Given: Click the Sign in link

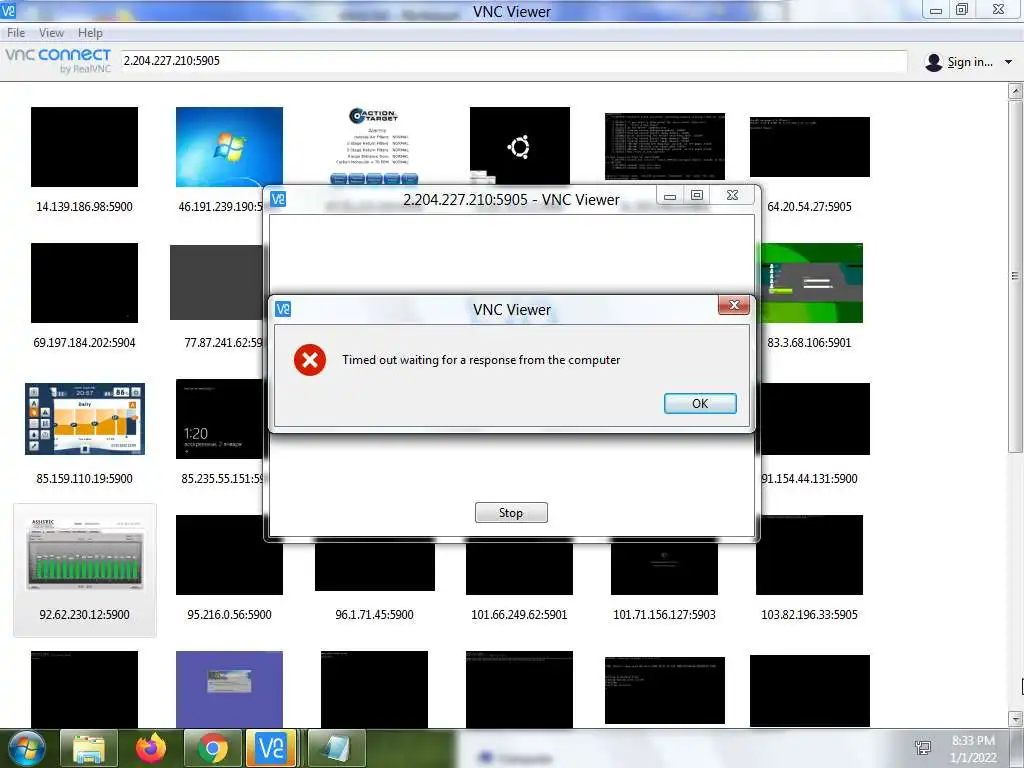Looking at the screenshot, I should [x=970, y=62].
